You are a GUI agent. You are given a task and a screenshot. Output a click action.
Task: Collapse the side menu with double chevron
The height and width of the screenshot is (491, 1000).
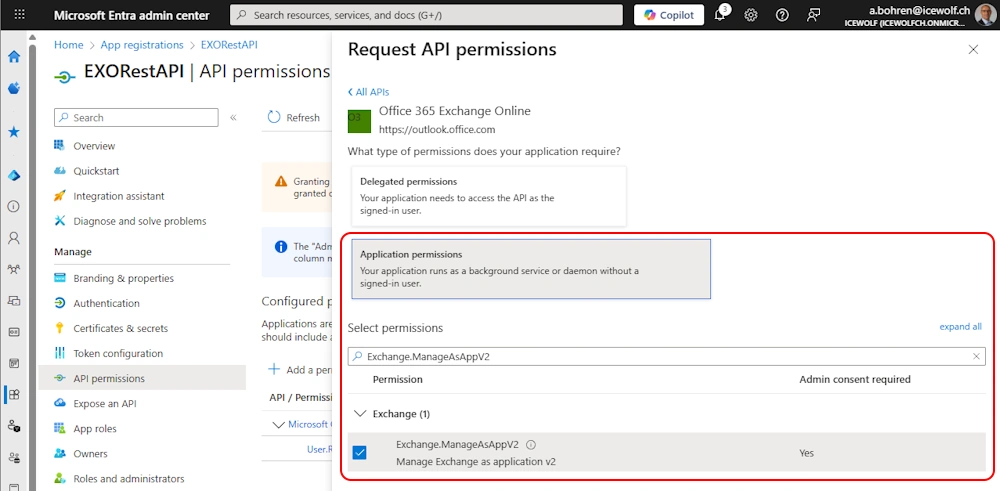coord(233,118)
